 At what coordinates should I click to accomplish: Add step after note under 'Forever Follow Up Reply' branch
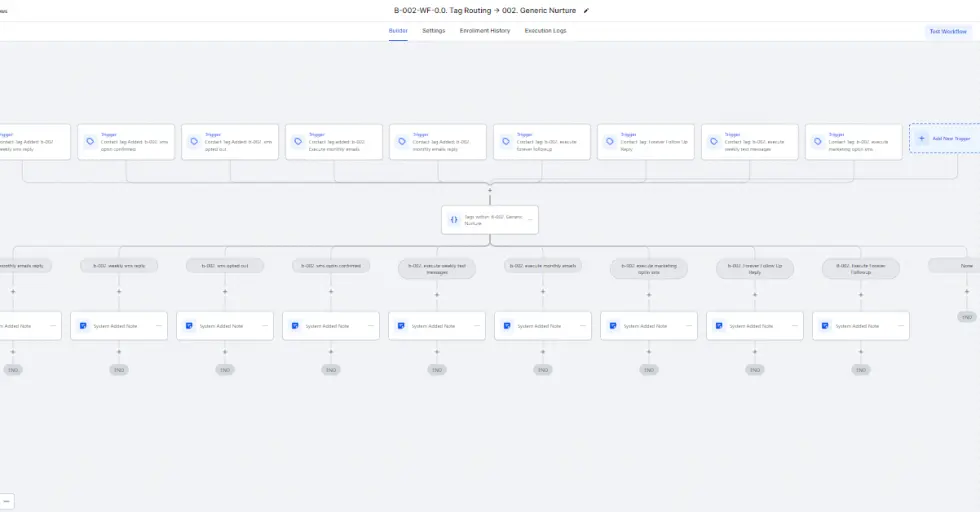(755, 351)
